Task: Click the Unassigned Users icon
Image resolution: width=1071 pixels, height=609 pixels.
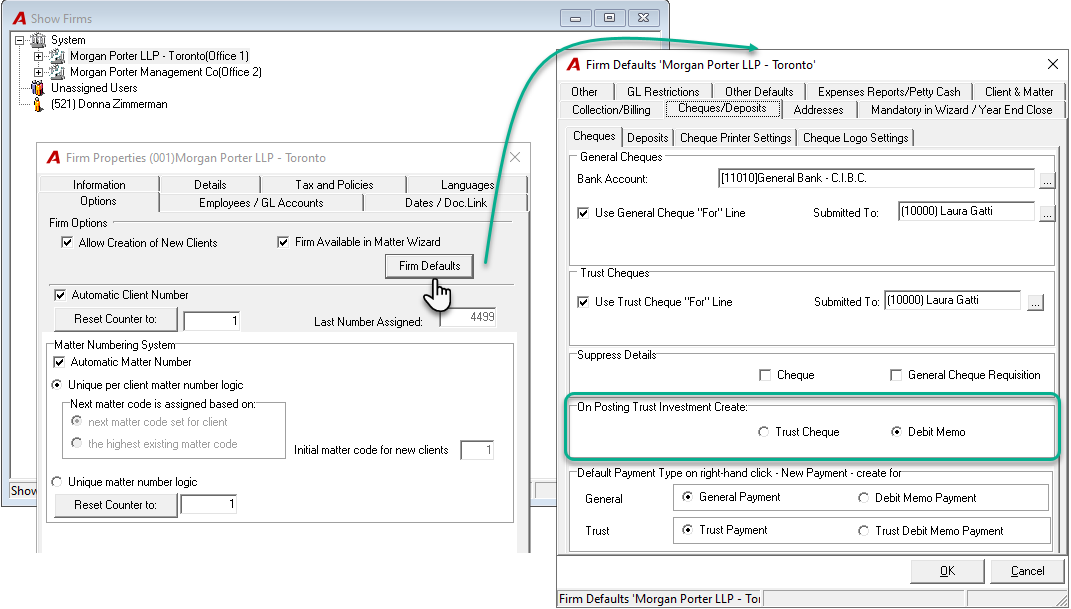Action: (x=38, y=88)
